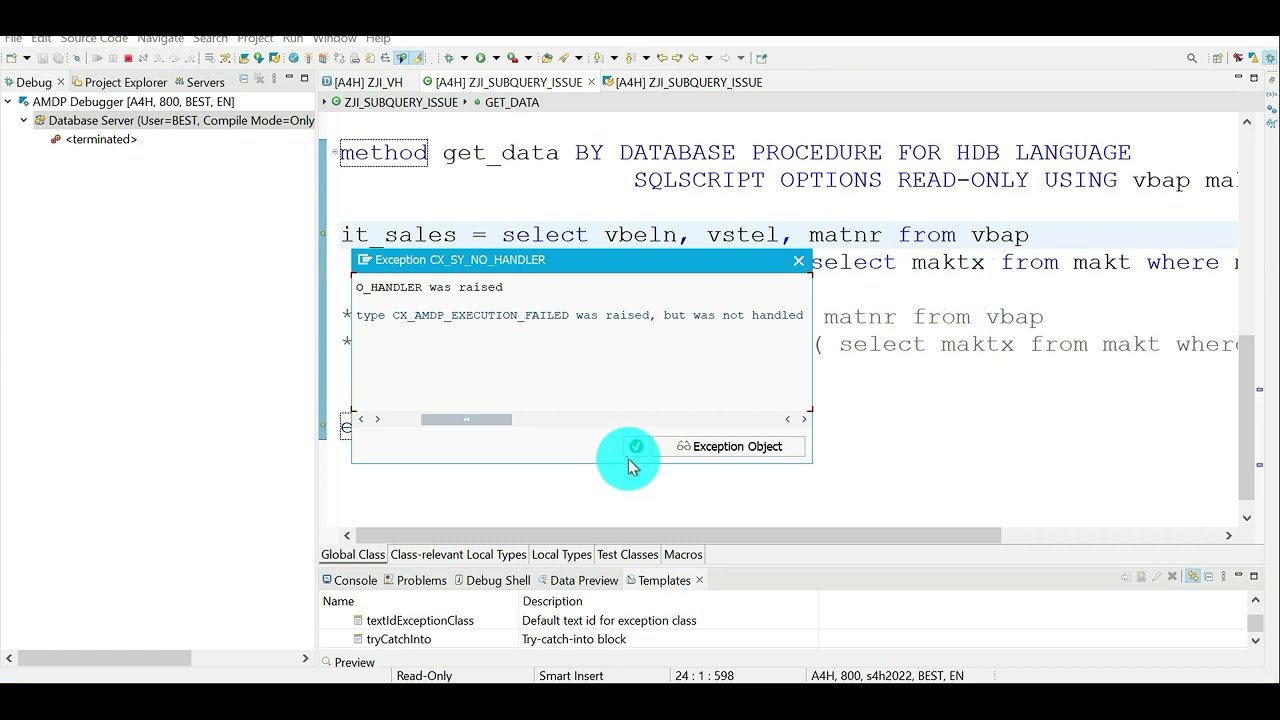Open the Data Preview view tab
Screen dimensions: 1280x720
pos(578,580)
